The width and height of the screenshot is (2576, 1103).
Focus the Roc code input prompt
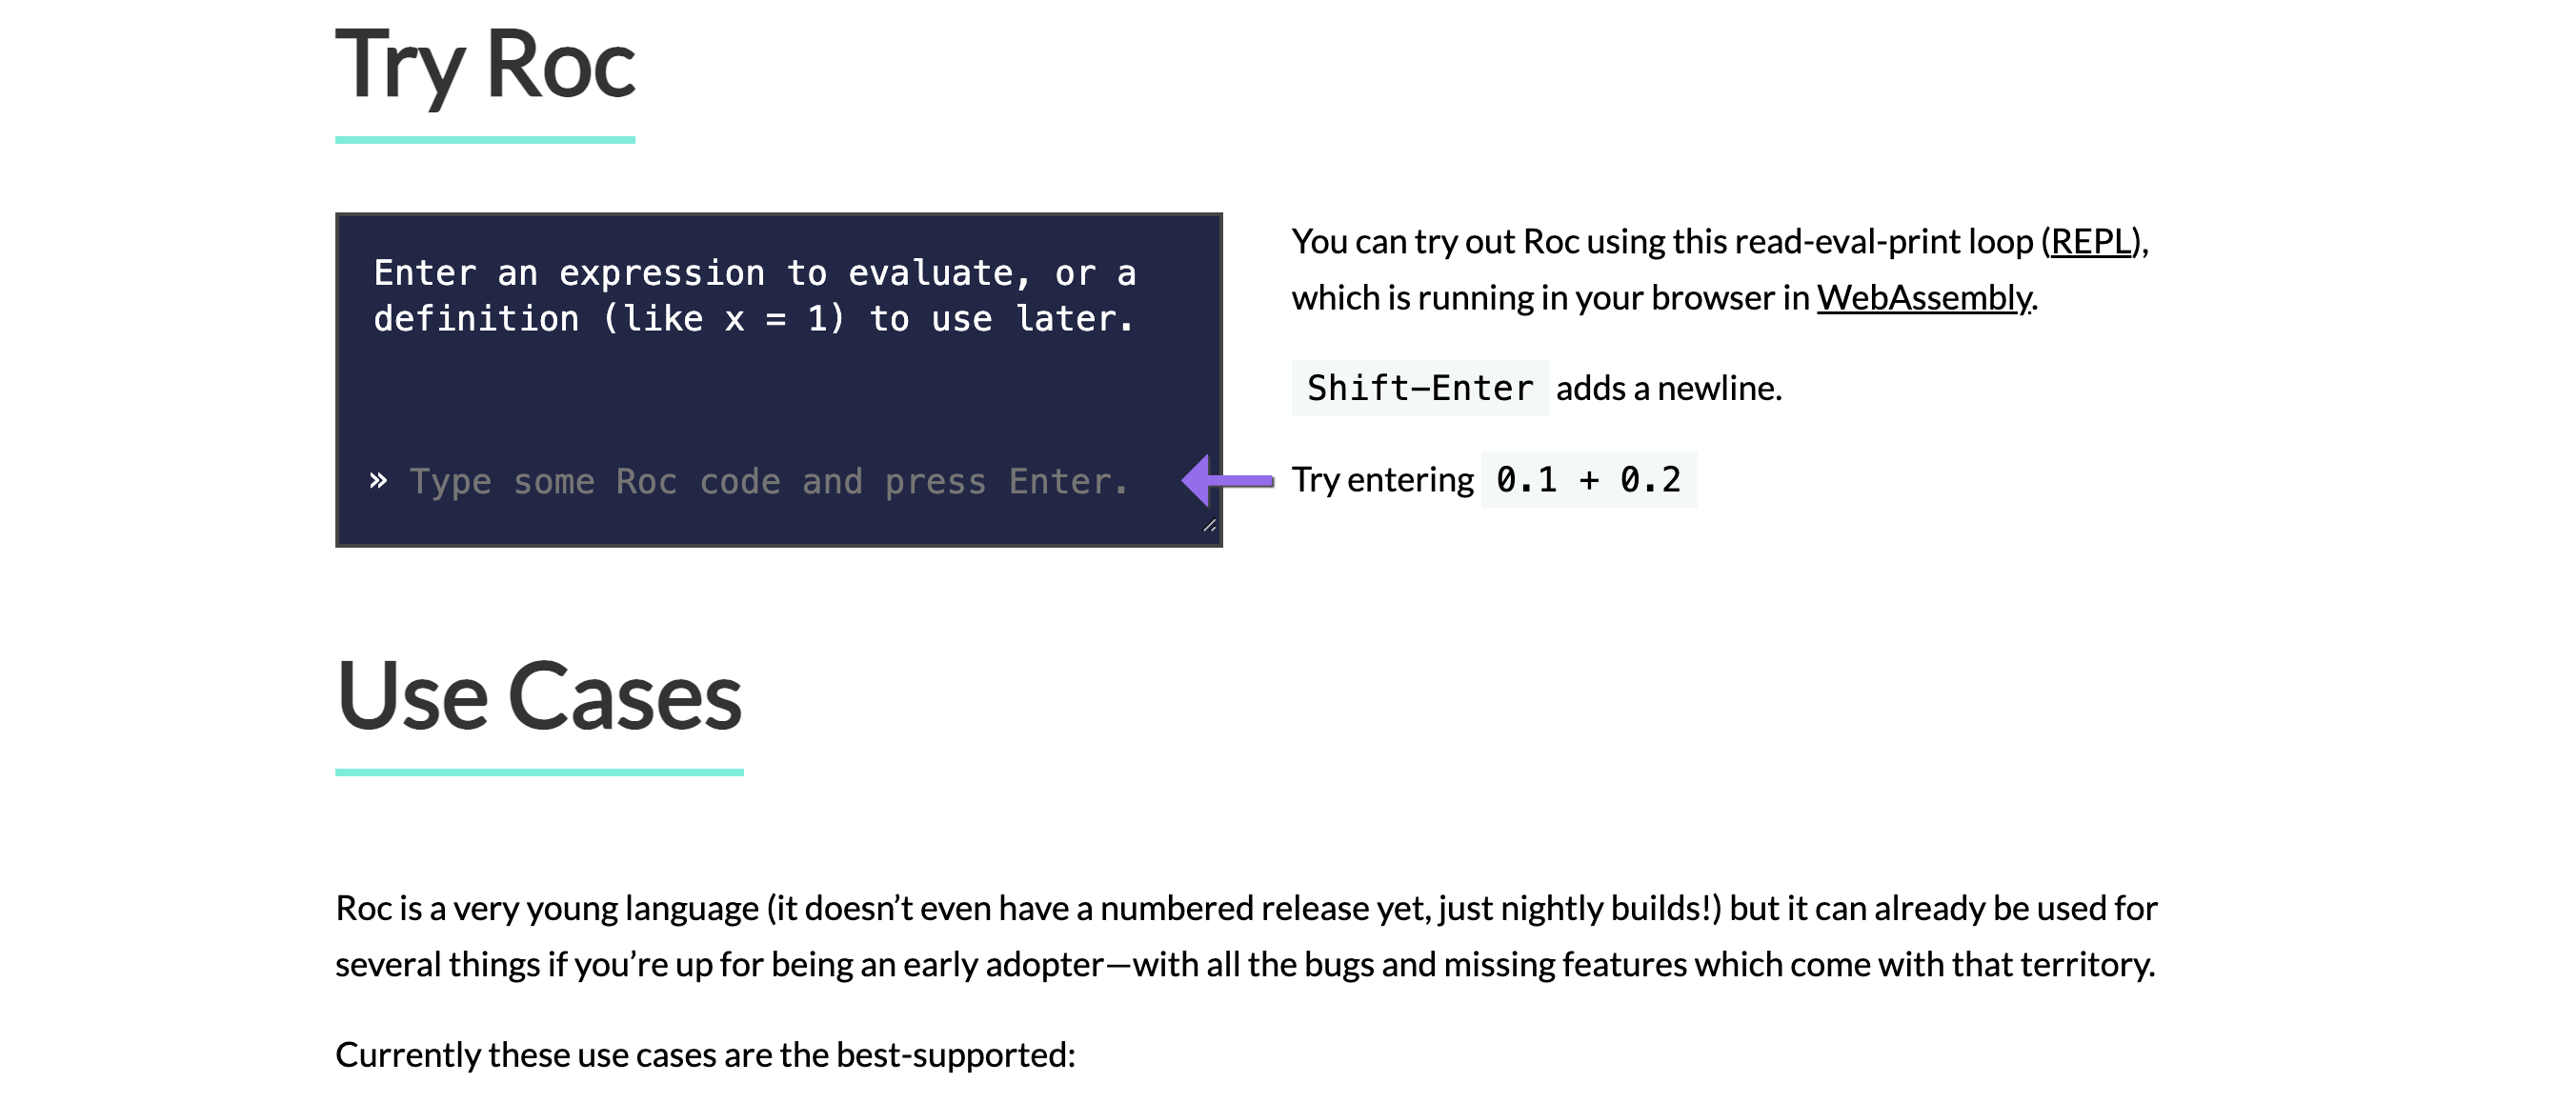coord(769,482)
